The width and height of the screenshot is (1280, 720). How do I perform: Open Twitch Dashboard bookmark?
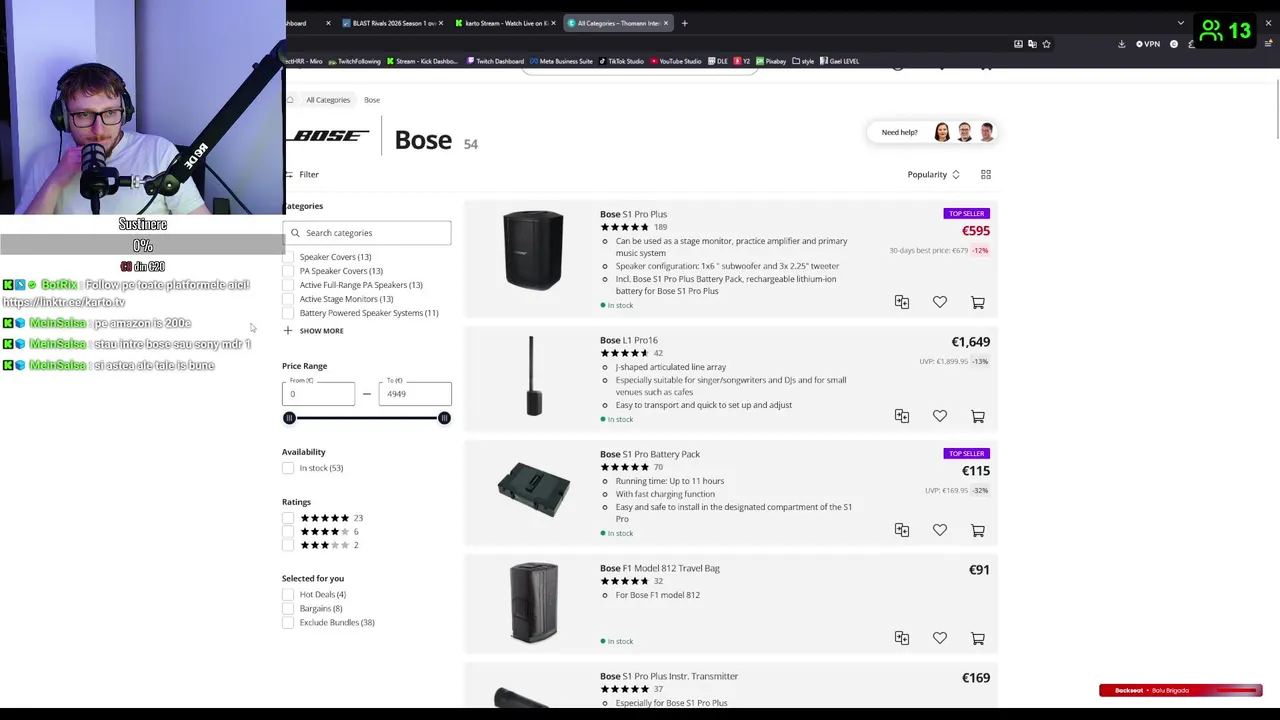[495, 61]
